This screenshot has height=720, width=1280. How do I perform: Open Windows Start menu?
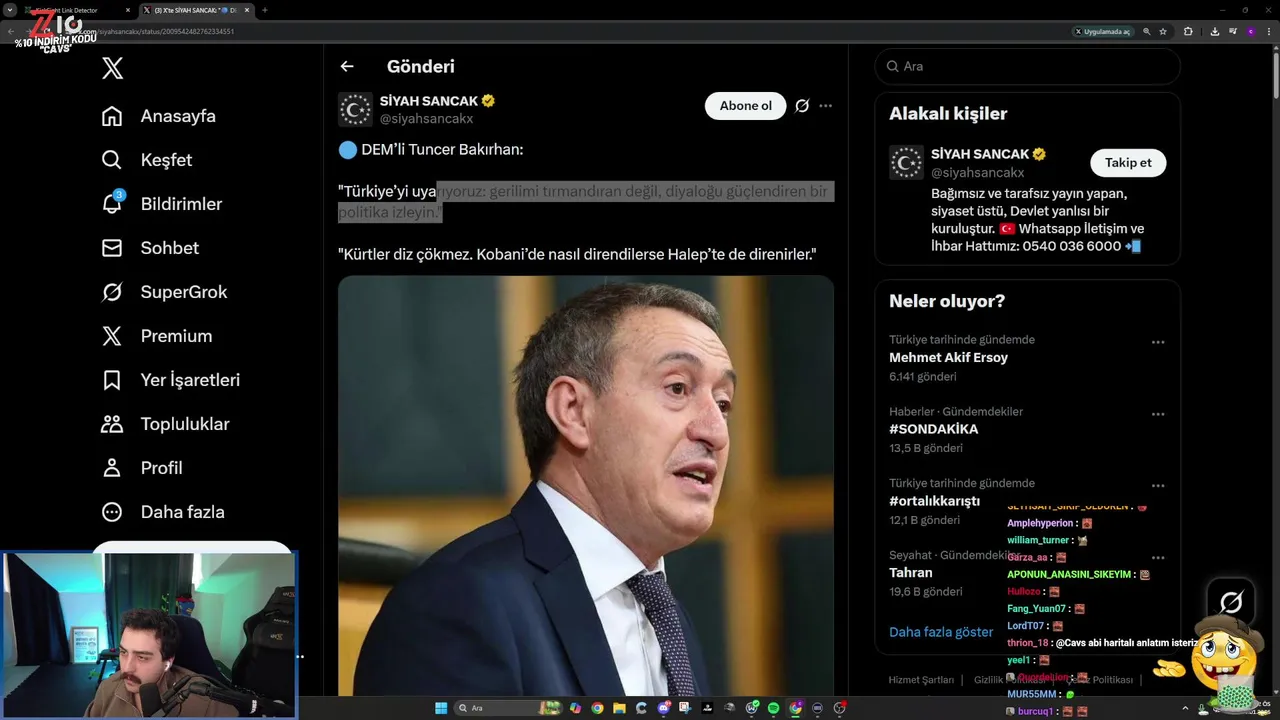click(x=441, y=708)
